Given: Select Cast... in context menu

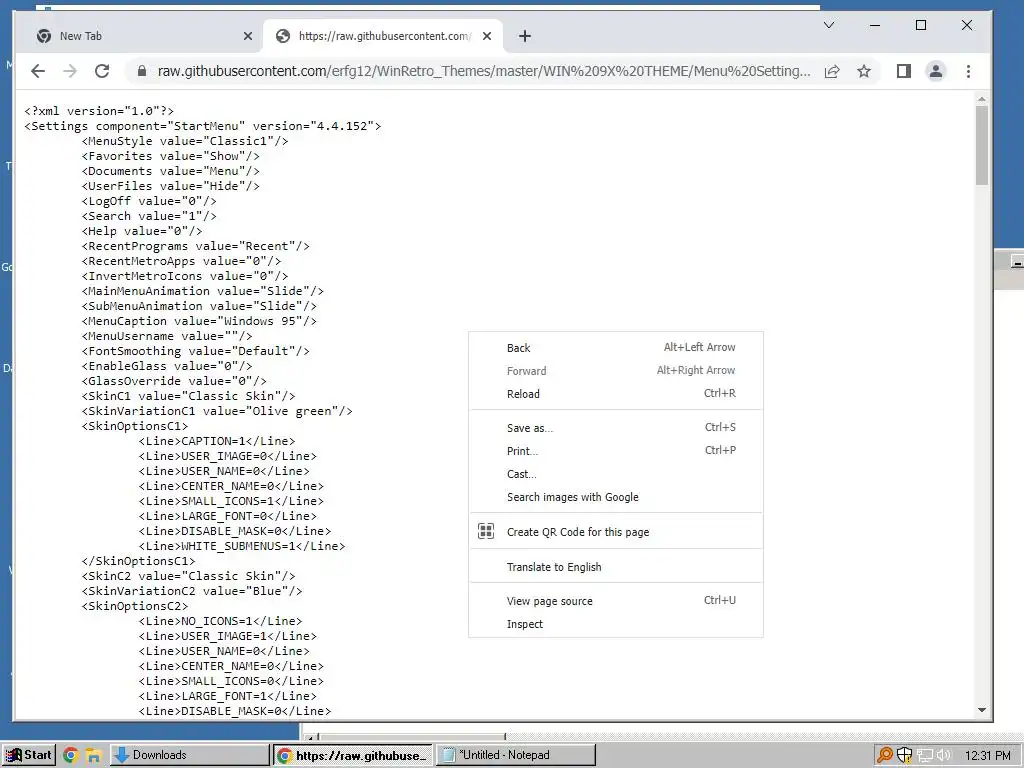Looking at the screenshot, I should coord(616,473).
